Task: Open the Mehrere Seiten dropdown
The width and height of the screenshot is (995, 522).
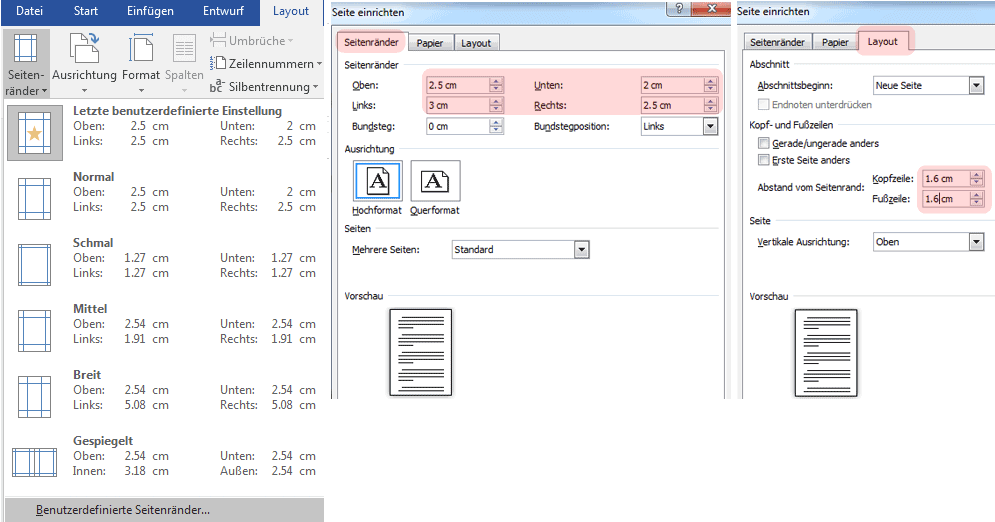Action: 581,249
